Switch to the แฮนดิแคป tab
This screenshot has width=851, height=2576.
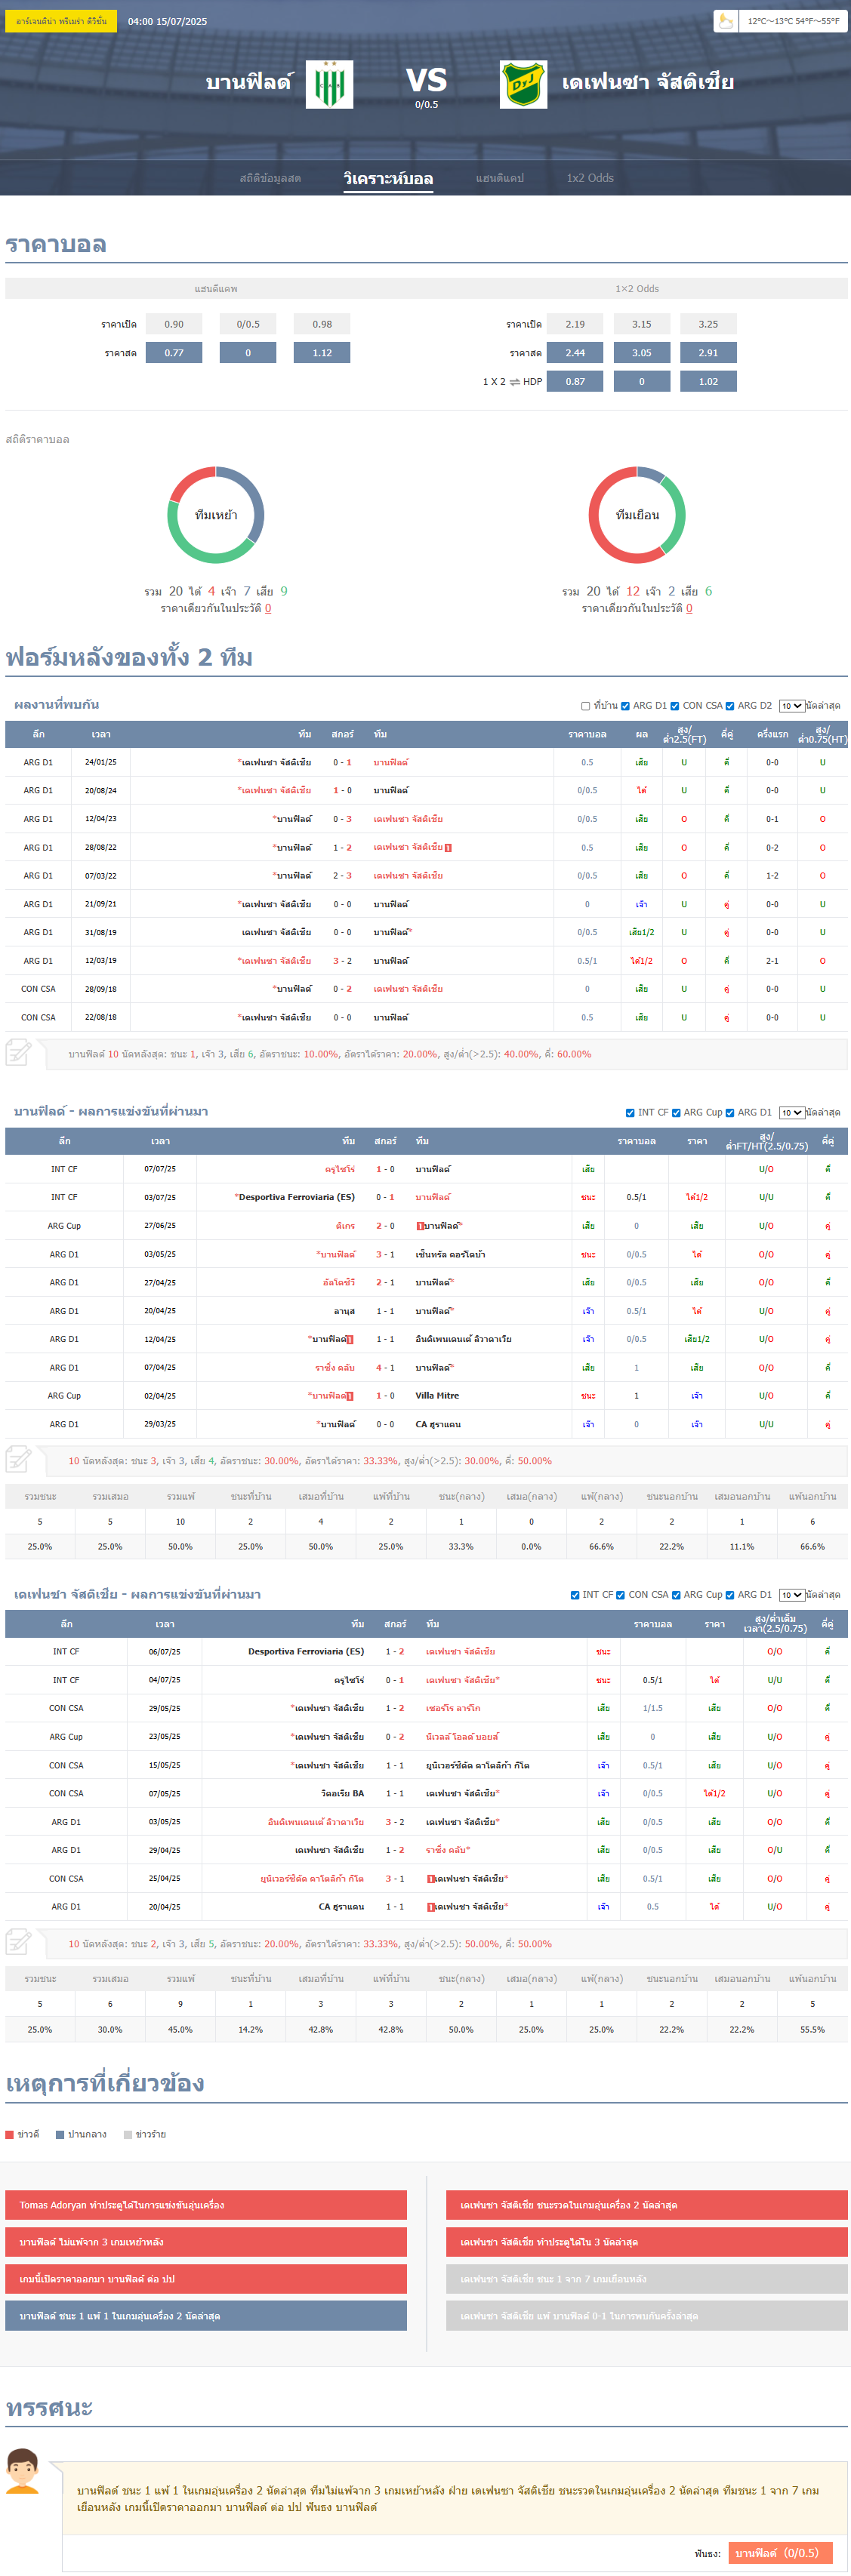click(500, 178)
